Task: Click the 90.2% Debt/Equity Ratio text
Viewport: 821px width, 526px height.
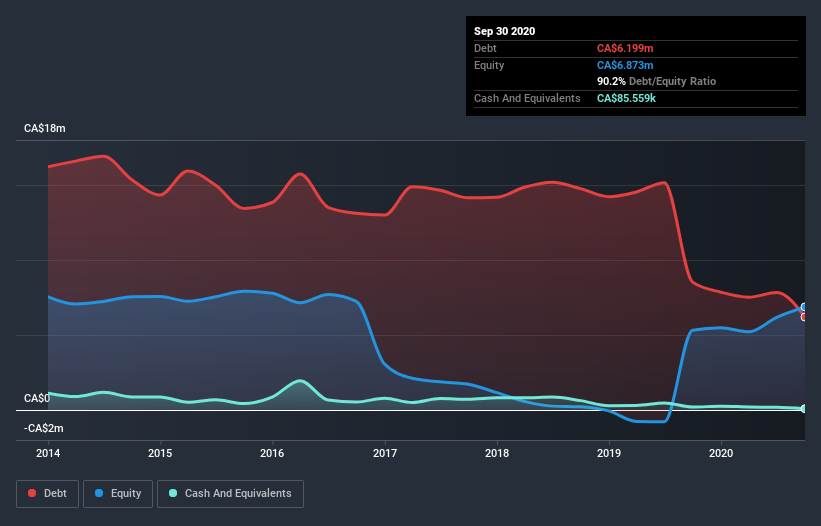Action: point(657,81)
